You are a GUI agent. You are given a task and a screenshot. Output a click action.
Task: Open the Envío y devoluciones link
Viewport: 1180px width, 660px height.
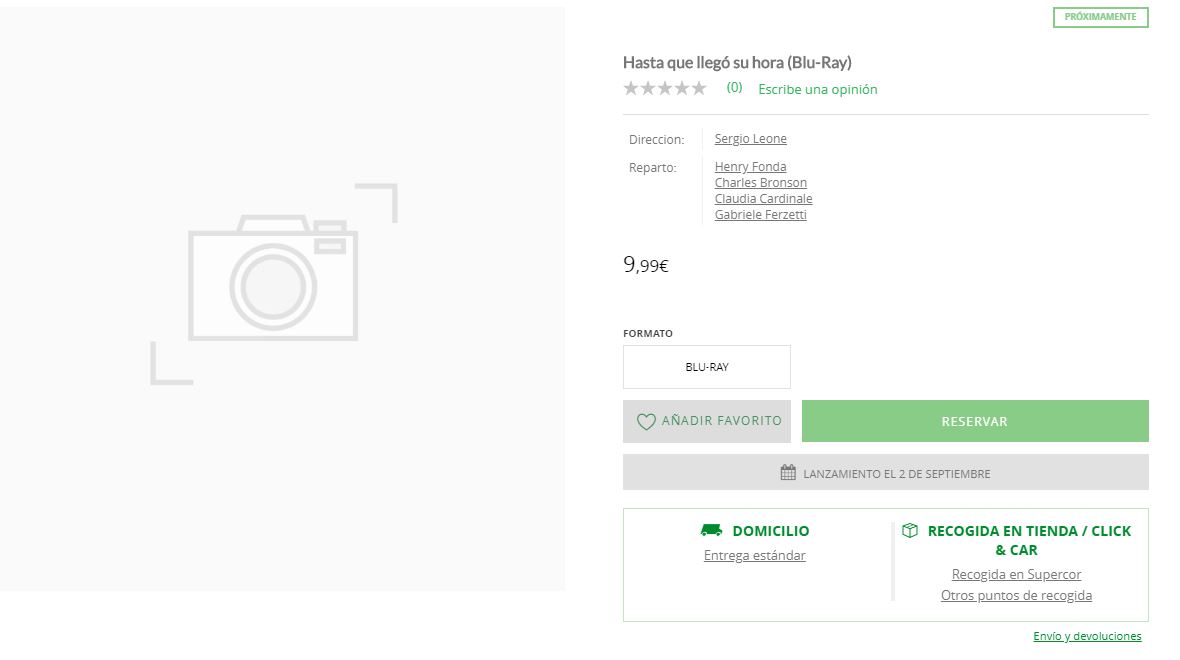1087,637
